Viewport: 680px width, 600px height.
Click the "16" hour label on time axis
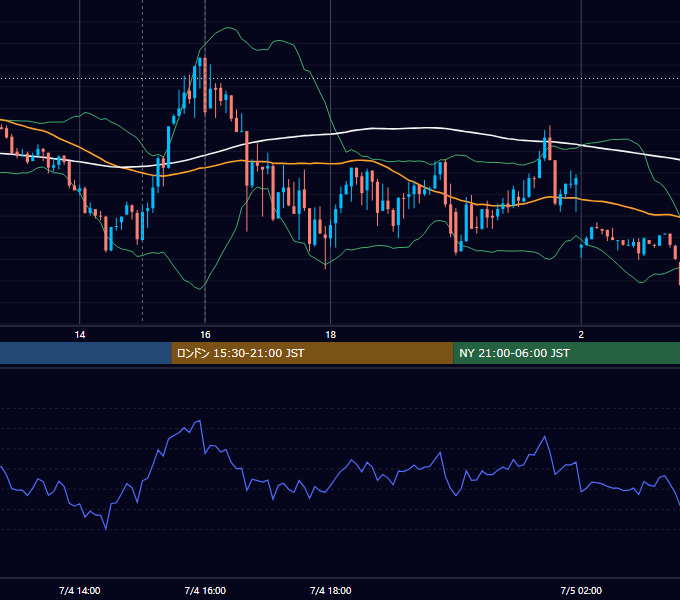pos(205,335)
